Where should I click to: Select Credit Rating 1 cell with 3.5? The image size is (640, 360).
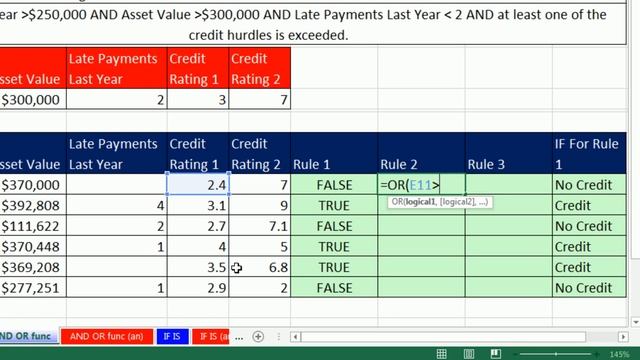click(198, 267)
